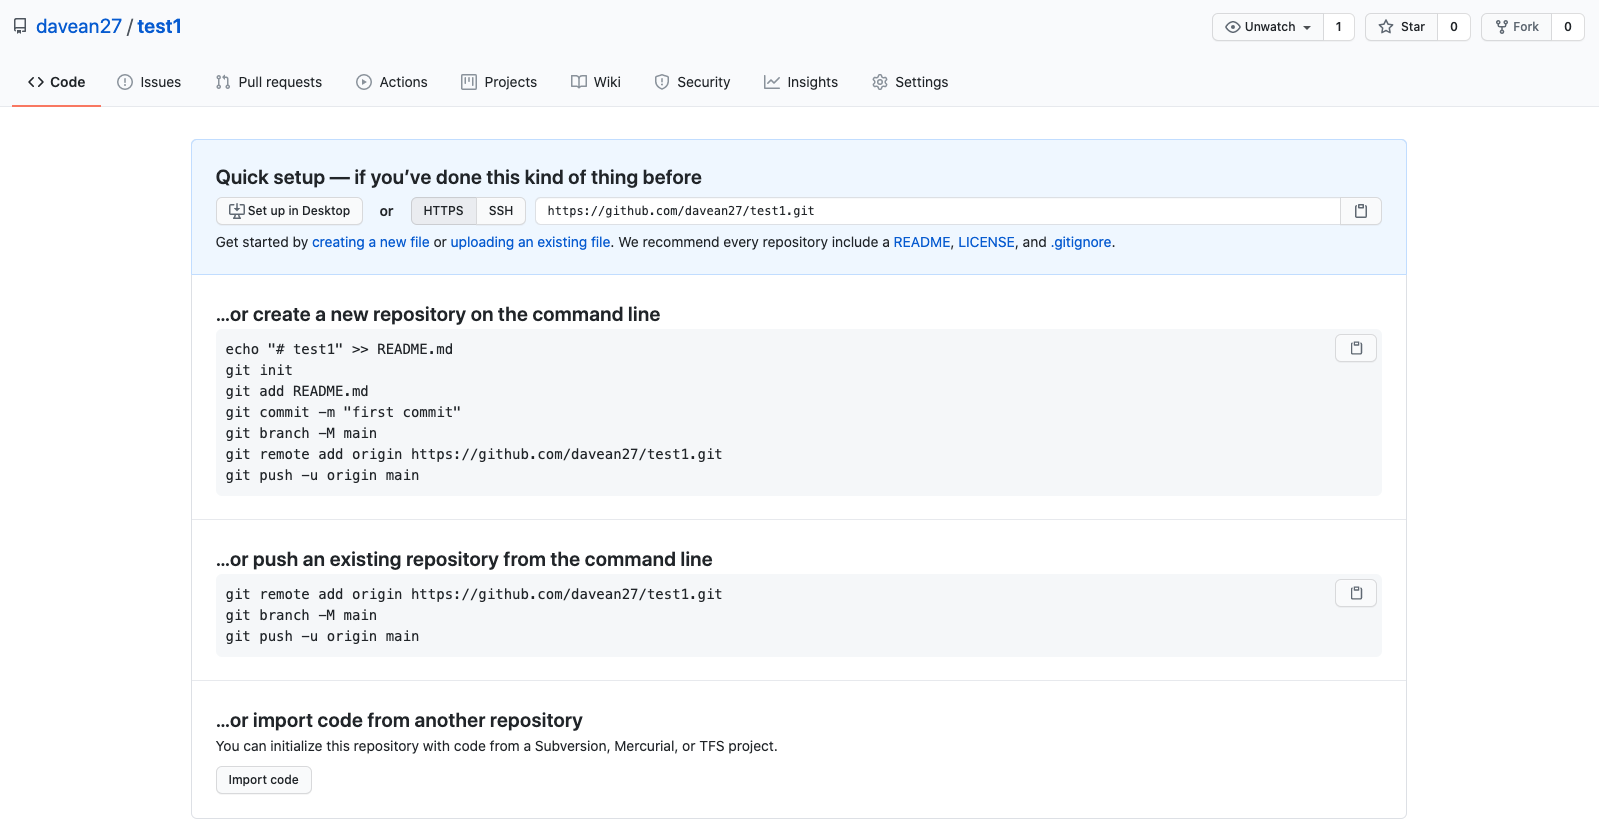Go to the Pull requests tab
Viewport: 1599px width, 833px height.
268,82
